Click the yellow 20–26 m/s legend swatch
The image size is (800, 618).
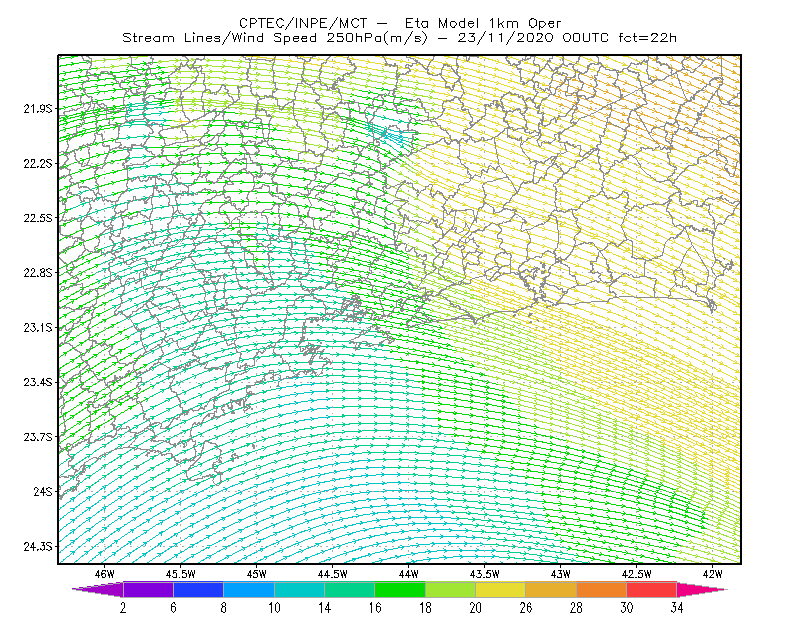coord(501,589)
